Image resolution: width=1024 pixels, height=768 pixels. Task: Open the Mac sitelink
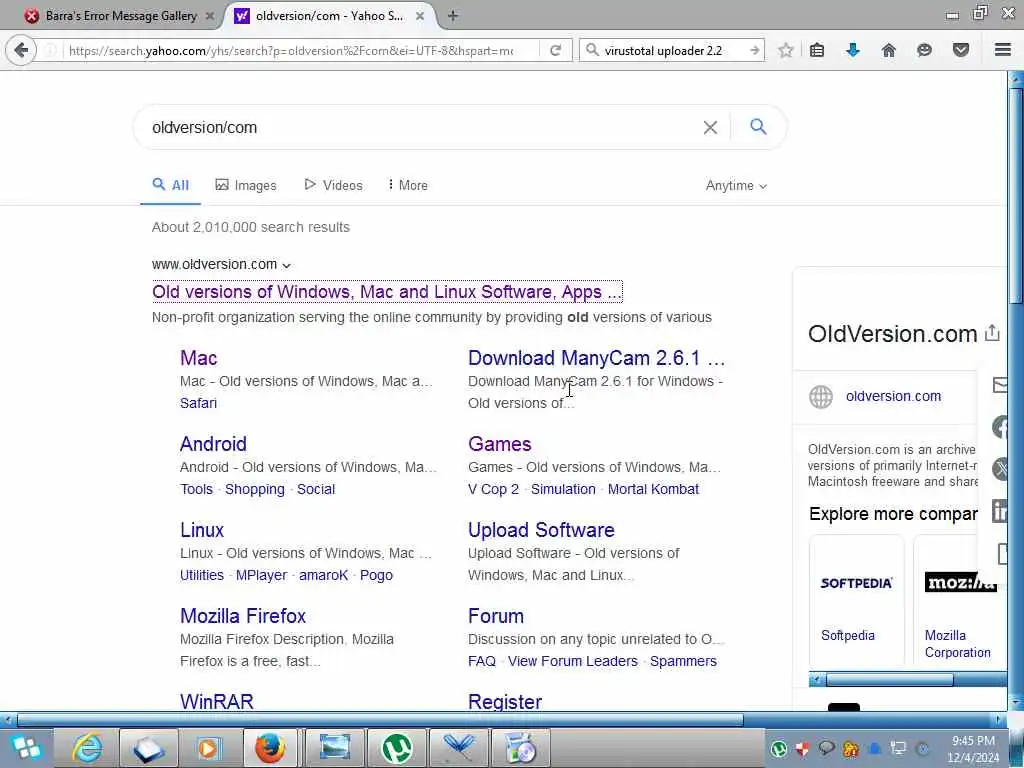click(x=199, y=358)
